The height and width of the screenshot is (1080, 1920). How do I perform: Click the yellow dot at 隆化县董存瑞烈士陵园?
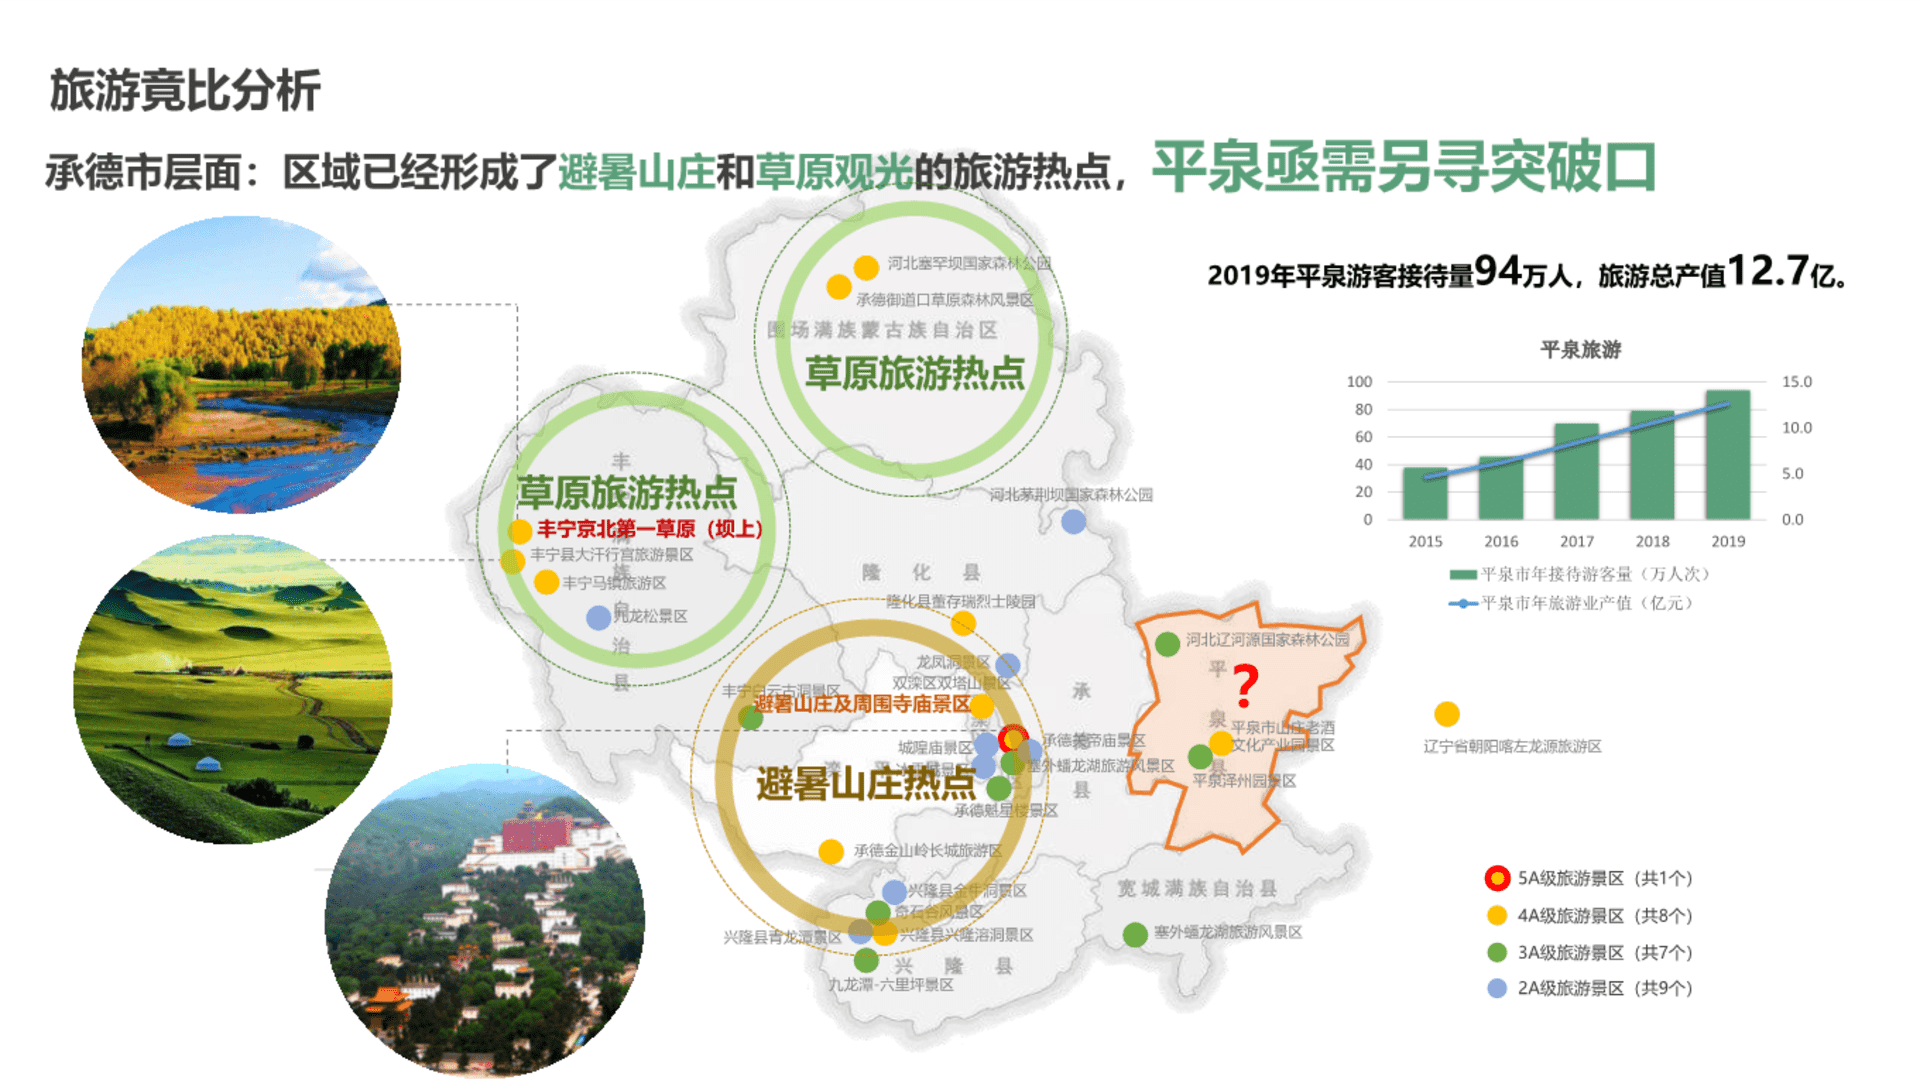(x=963, y=624)
